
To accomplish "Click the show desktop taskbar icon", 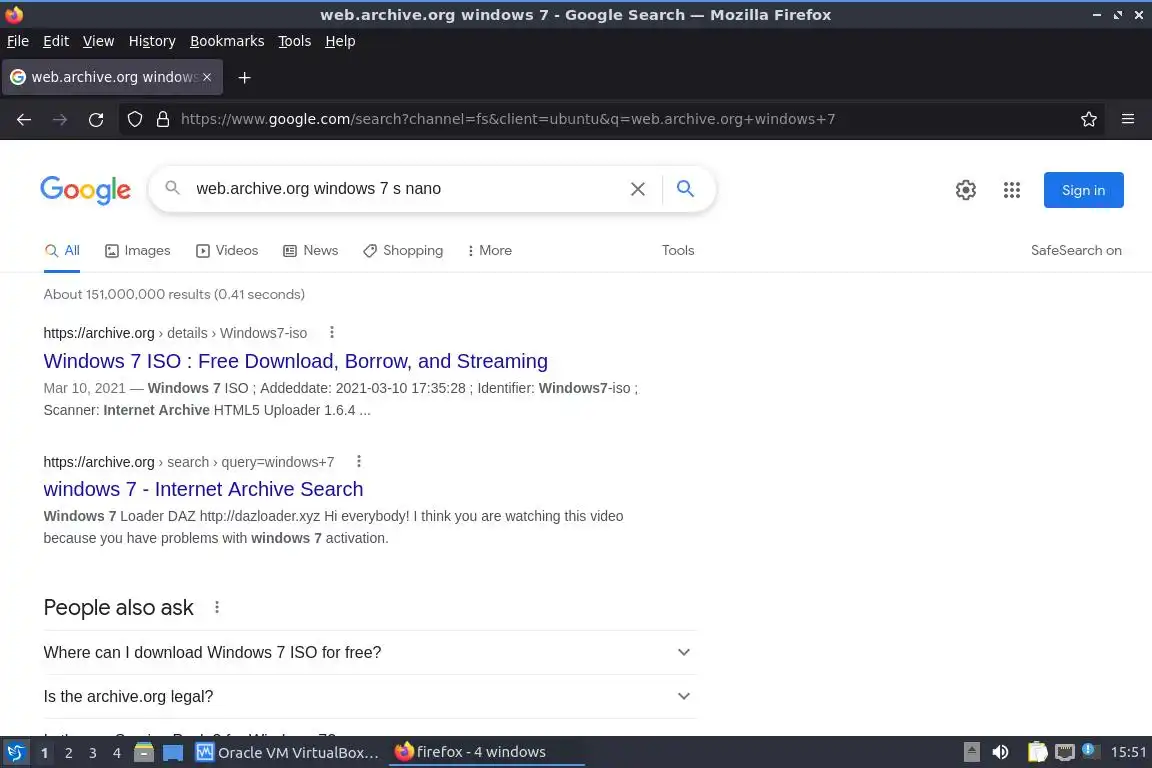I will click(x=173, y=753).
